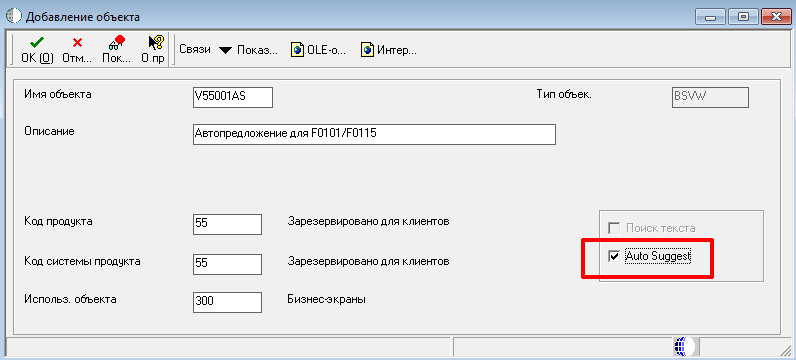The height and width of the screenshot is (360, 796).
Task: Open the OLE-о... toolbar item
Action: (x=319, y=50)
